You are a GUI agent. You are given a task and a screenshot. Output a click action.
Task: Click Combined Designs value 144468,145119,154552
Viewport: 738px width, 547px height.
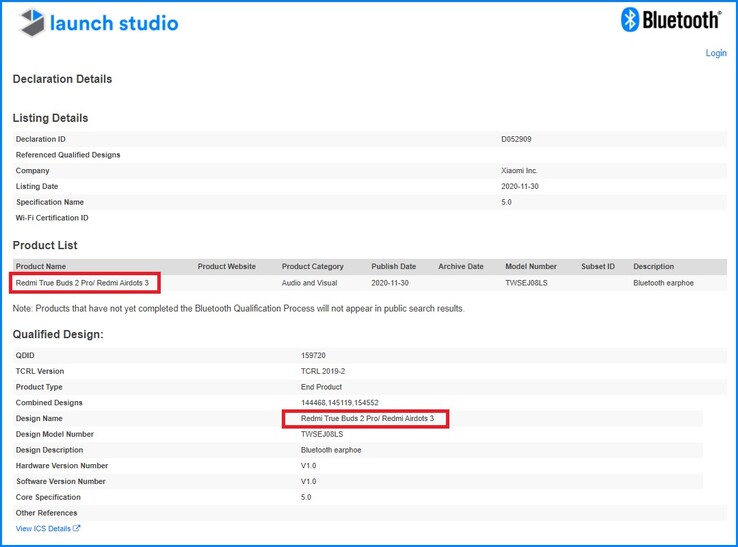pyautogui.click(x=341, y=402)
